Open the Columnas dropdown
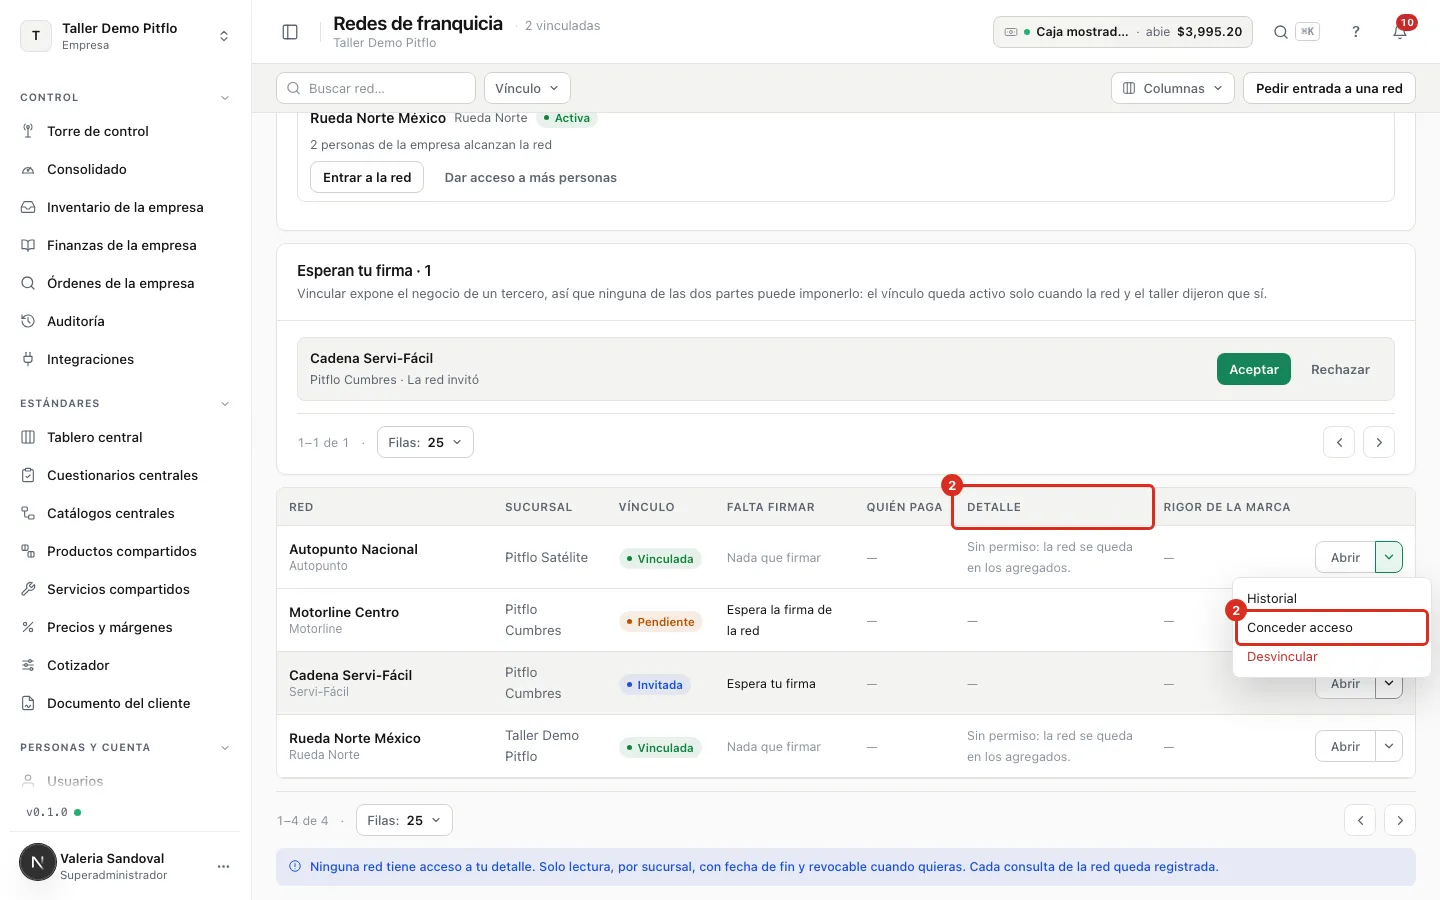1440x900 pixels. [1172, 88]
